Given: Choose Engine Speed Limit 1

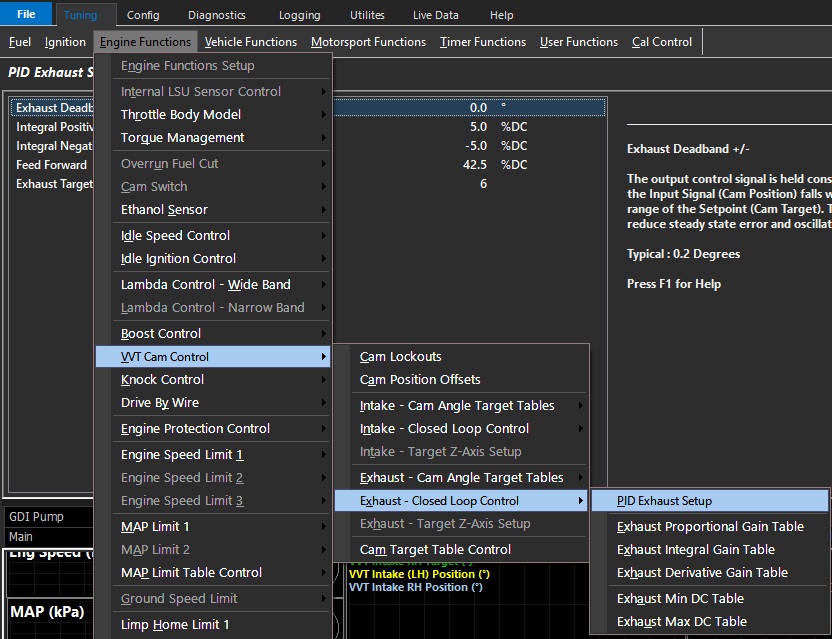Looking at the screenshot, I should [213, 454].
